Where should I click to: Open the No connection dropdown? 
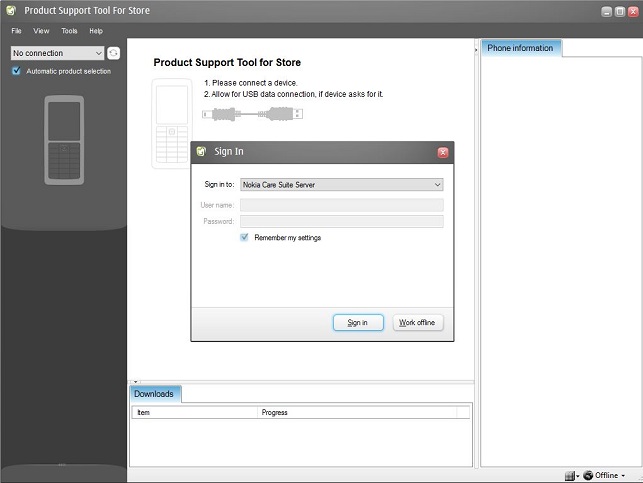pos(58,53)
